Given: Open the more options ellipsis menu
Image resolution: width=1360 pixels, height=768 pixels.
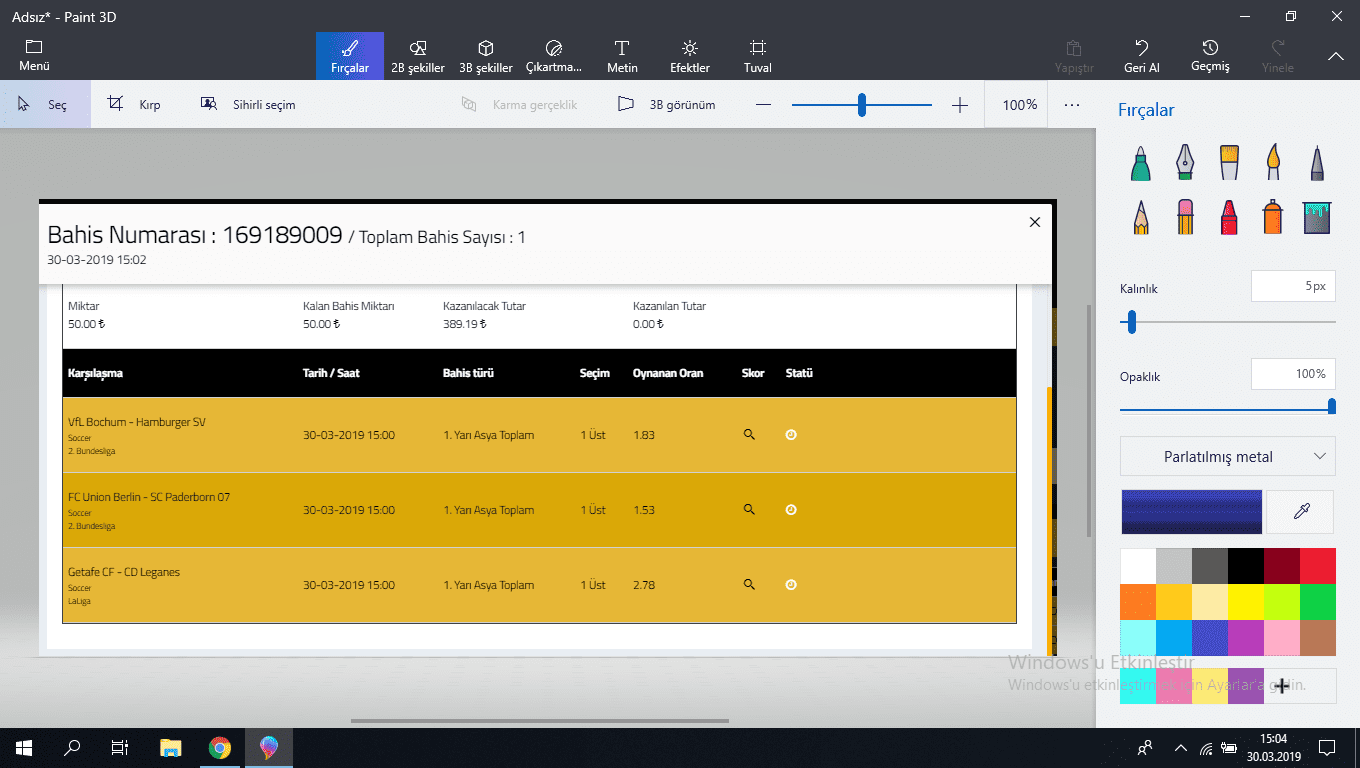Looking at the screenshot, I should coord(1072,104).
